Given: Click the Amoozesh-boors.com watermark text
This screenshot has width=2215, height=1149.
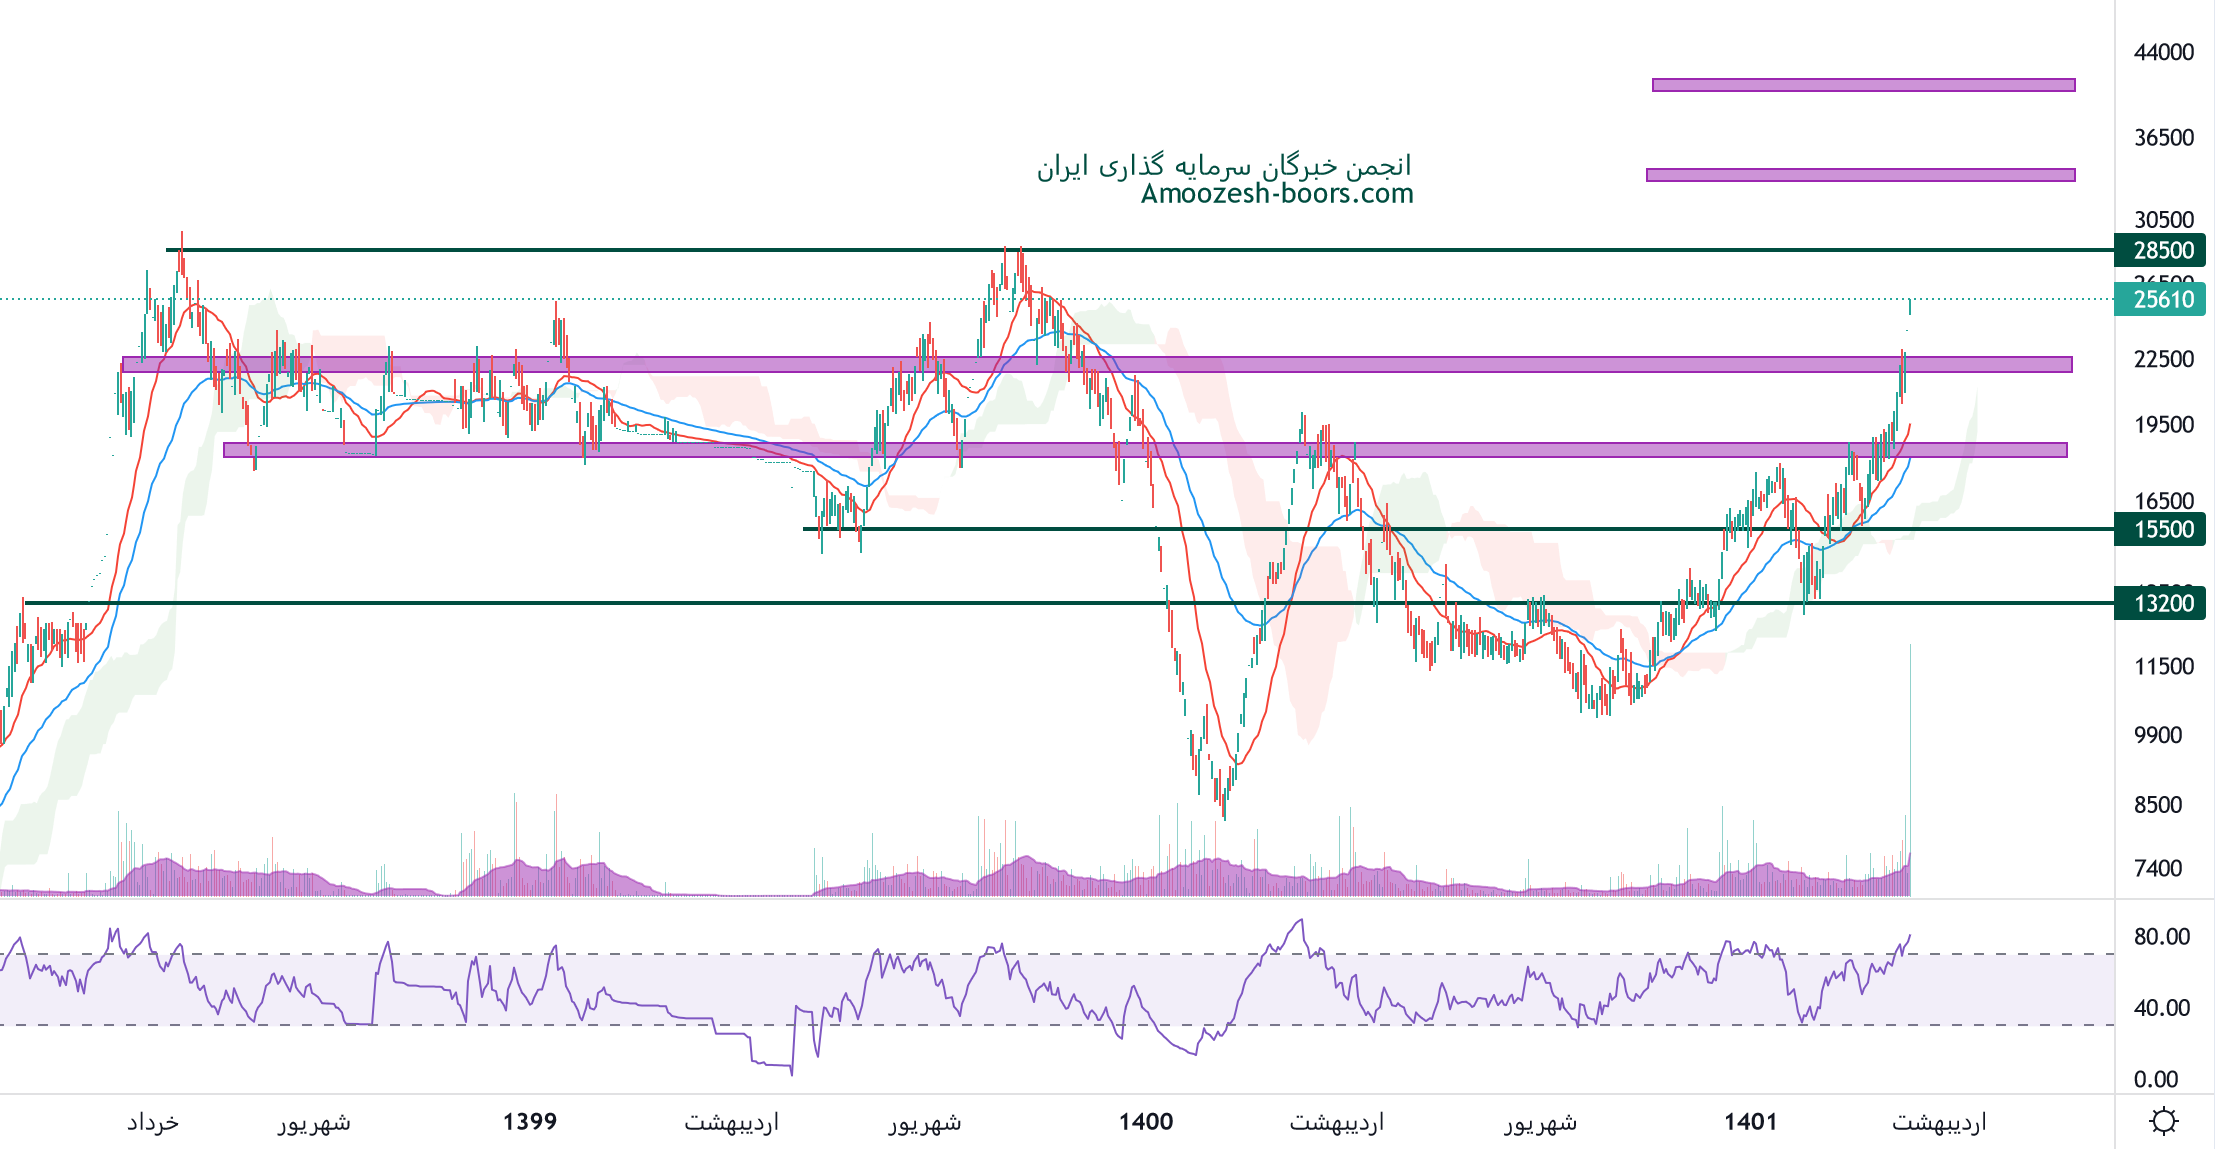Looking at the screenshot, I should tap(1277, 194).
